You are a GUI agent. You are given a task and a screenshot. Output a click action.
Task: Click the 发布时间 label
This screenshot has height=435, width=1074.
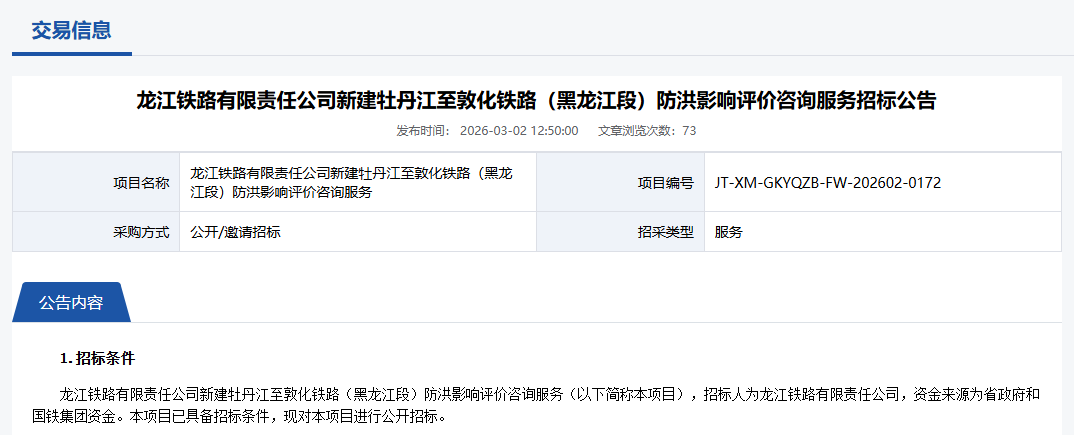pos(423,131)
